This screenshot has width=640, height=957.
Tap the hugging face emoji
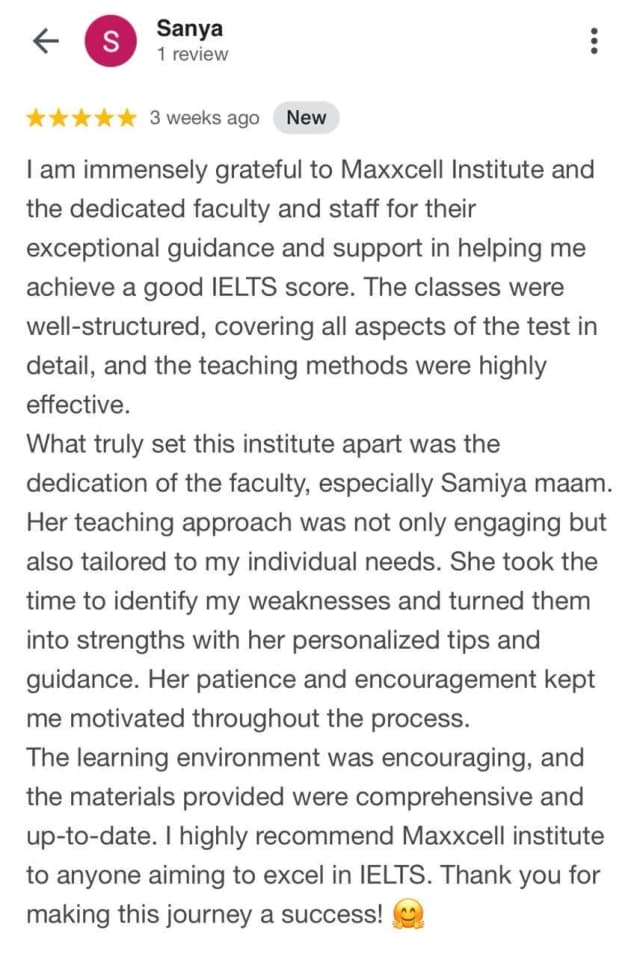click(408, 915)
